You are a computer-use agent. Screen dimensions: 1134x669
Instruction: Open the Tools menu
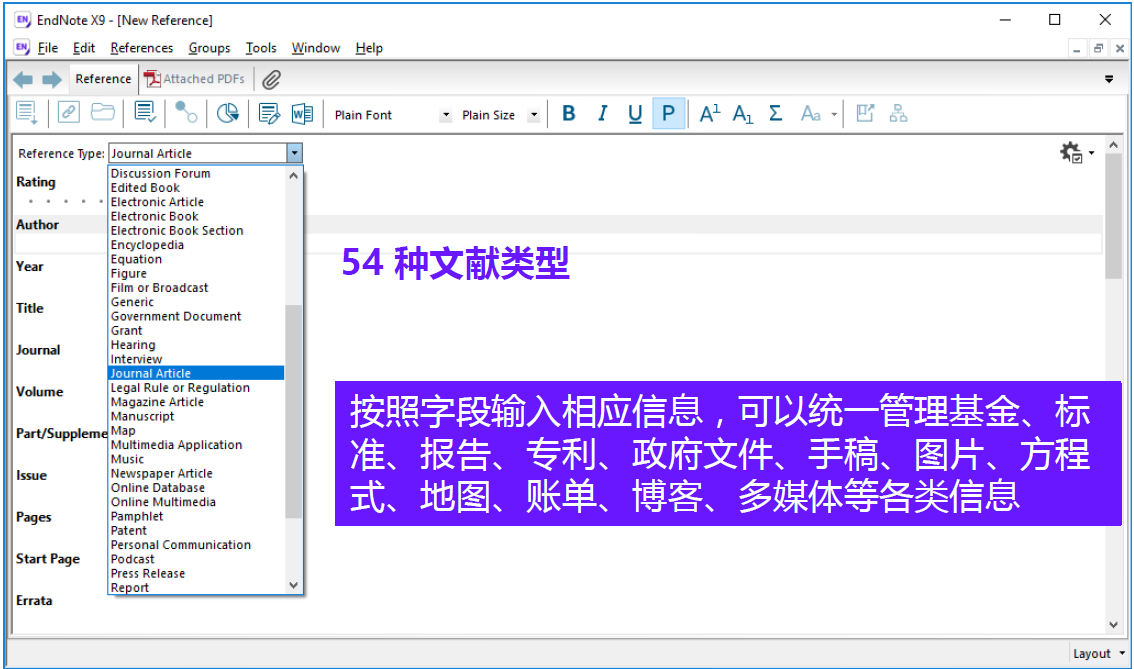[260, 48]
